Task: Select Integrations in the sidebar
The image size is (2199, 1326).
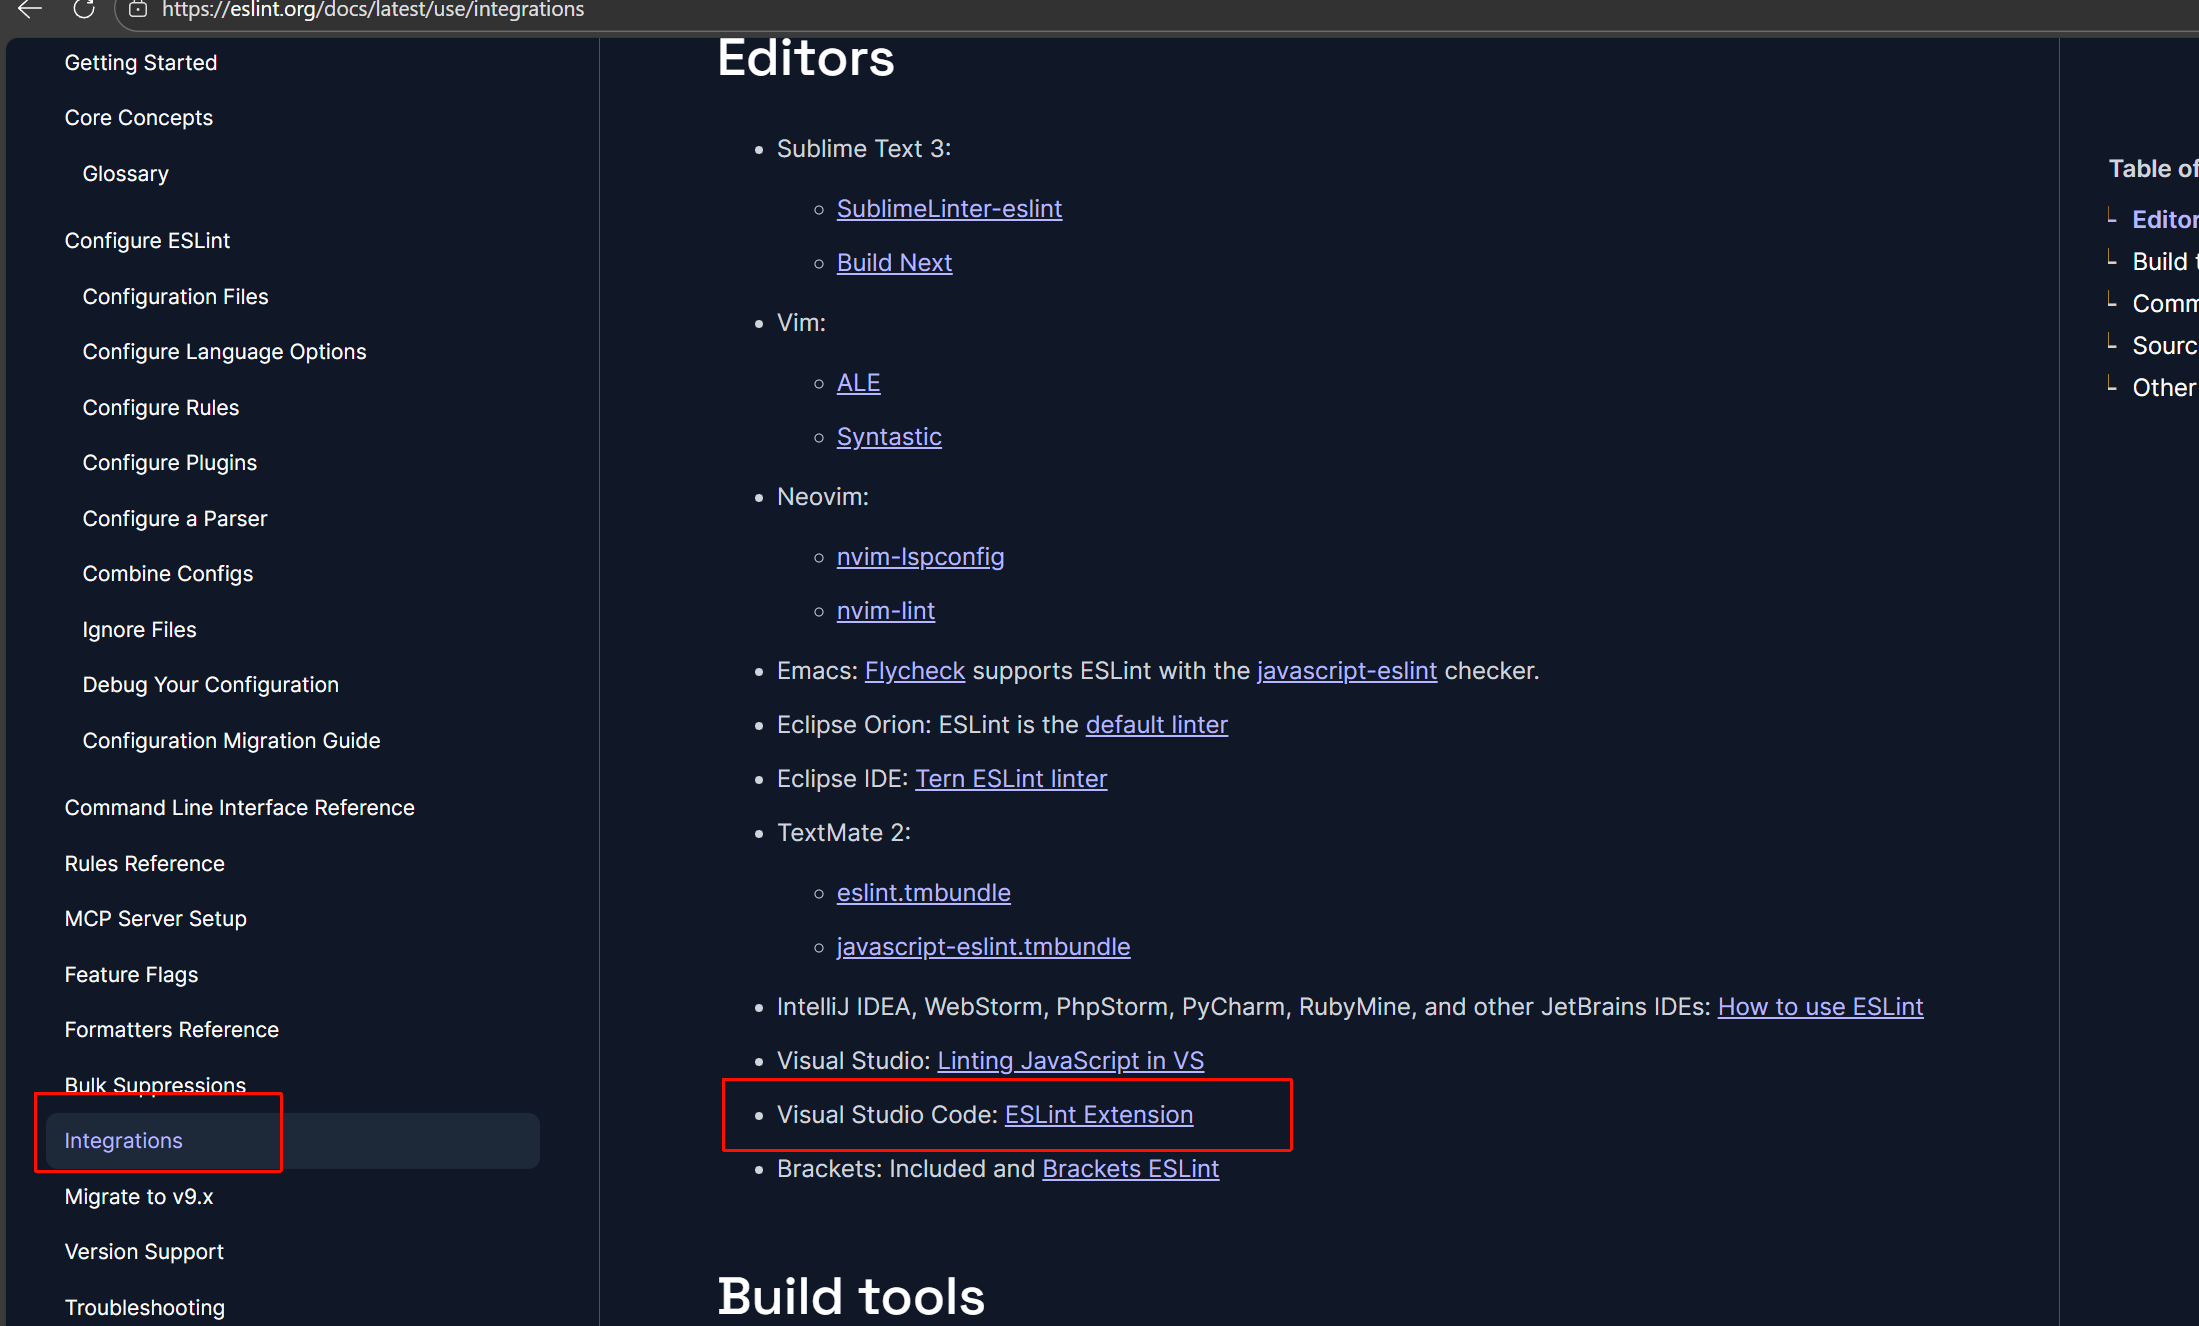Action: tap(123, 1140)
